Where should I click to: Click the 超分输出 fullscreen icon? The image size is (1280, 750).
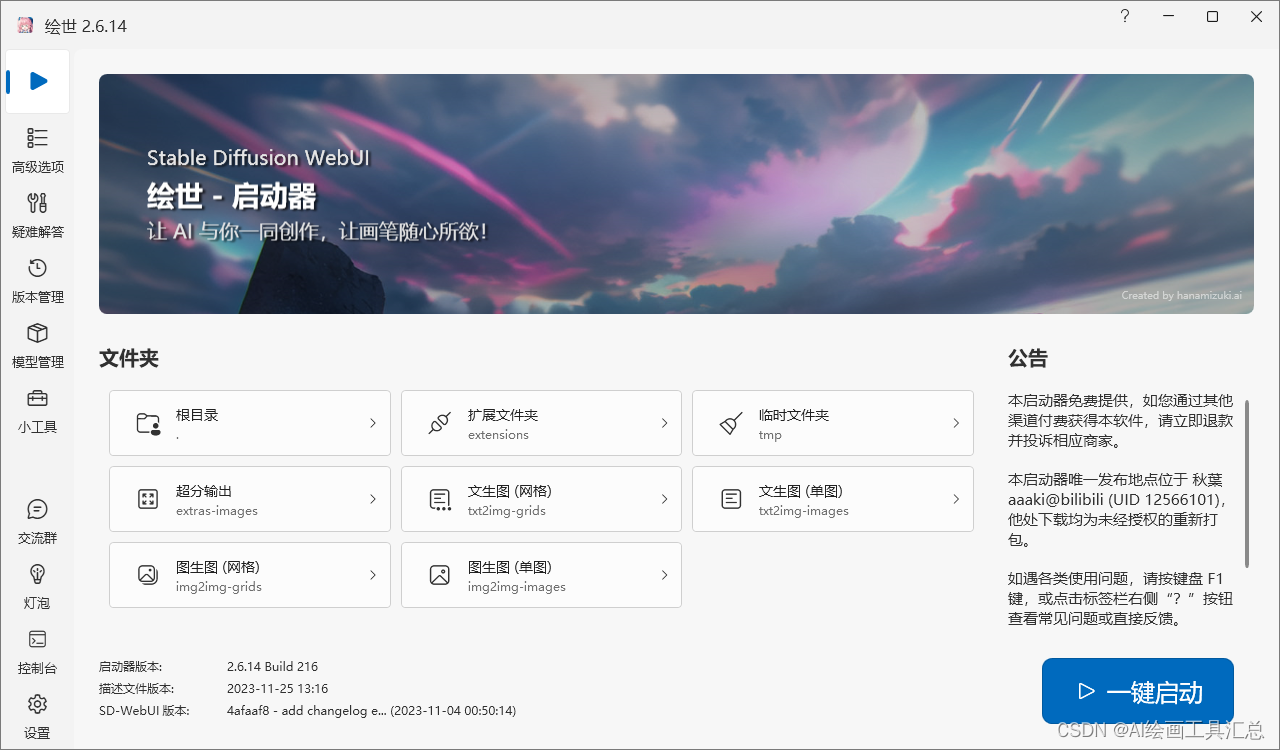[x=148, y=499]
